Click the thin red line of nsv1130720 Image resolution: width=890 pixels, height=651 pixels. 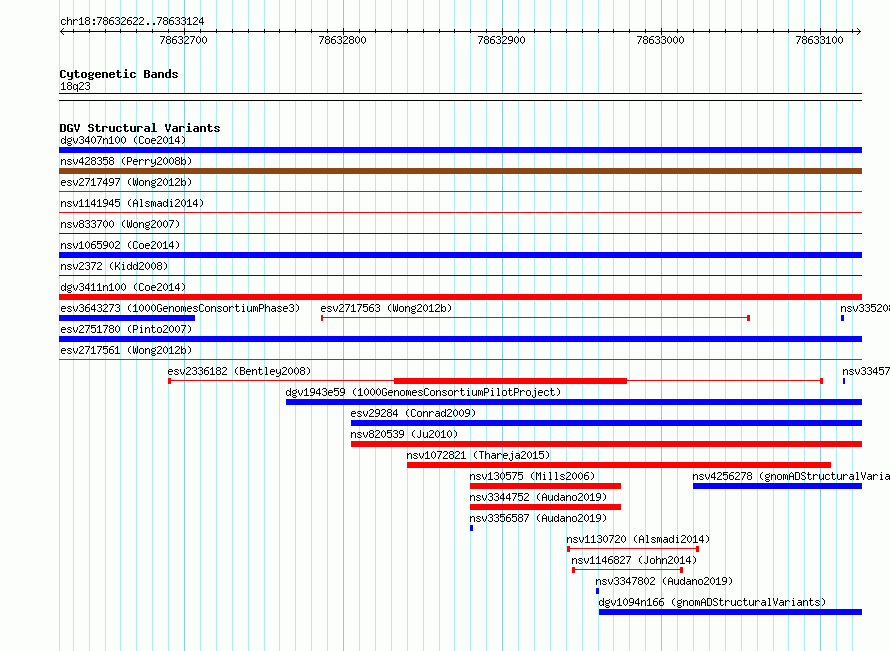[633, 549]
